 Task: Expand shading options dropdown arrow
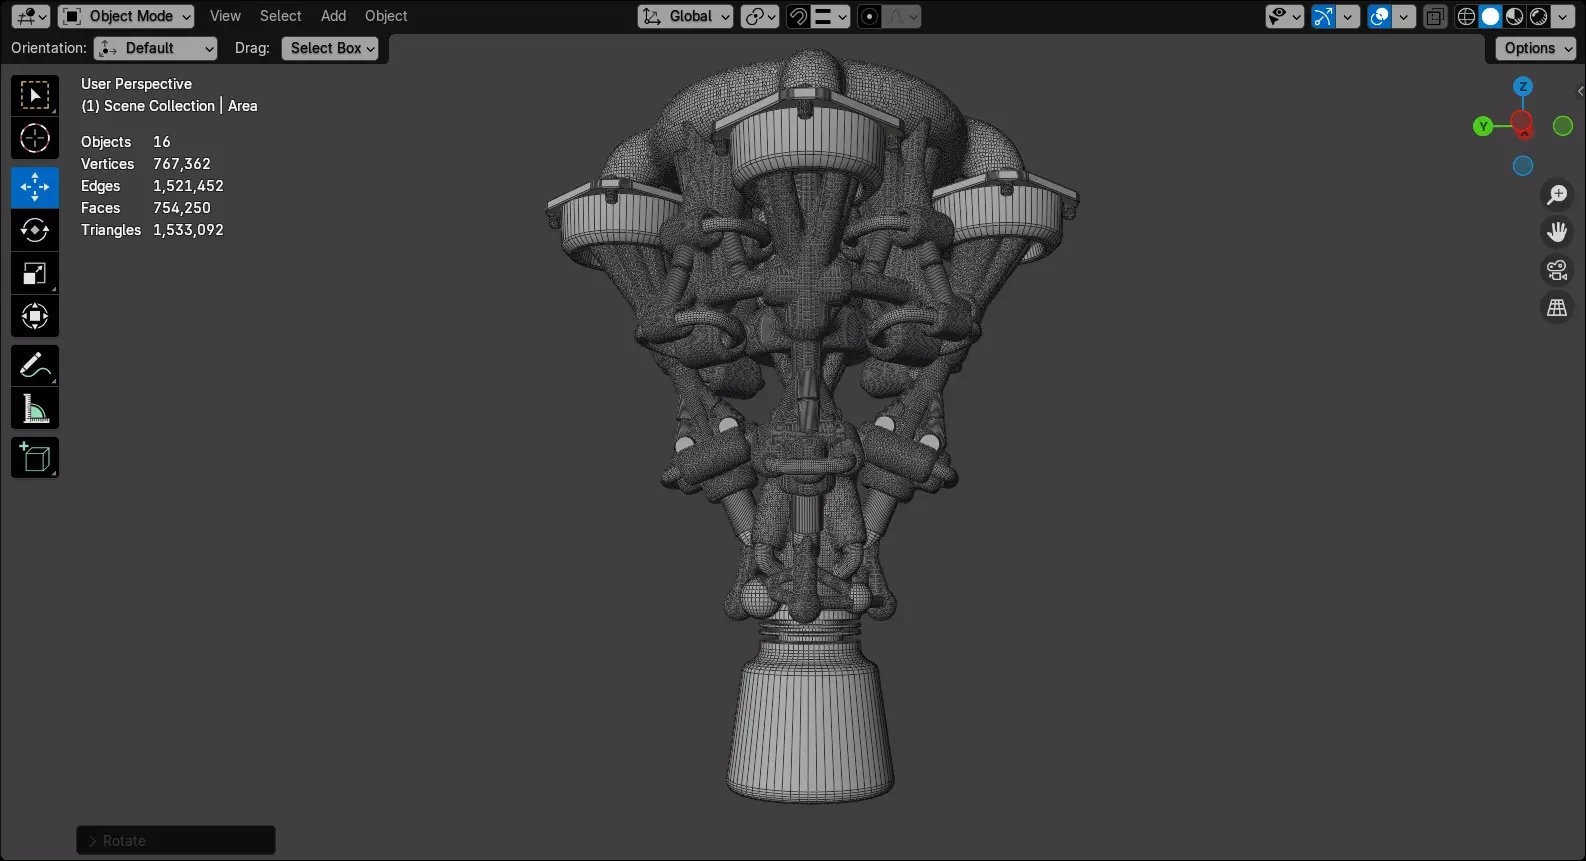pos(1563,16)
